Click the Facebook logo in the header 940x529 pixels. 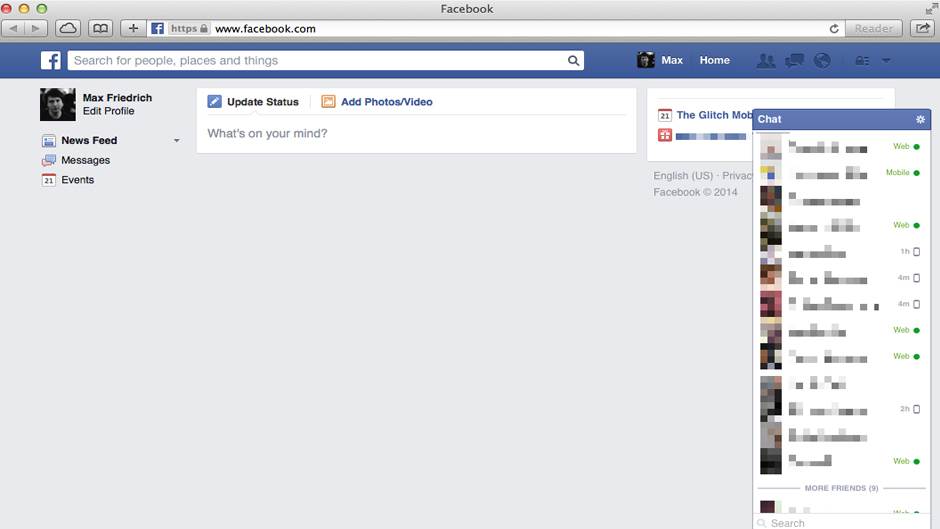(x=51, y=61)
